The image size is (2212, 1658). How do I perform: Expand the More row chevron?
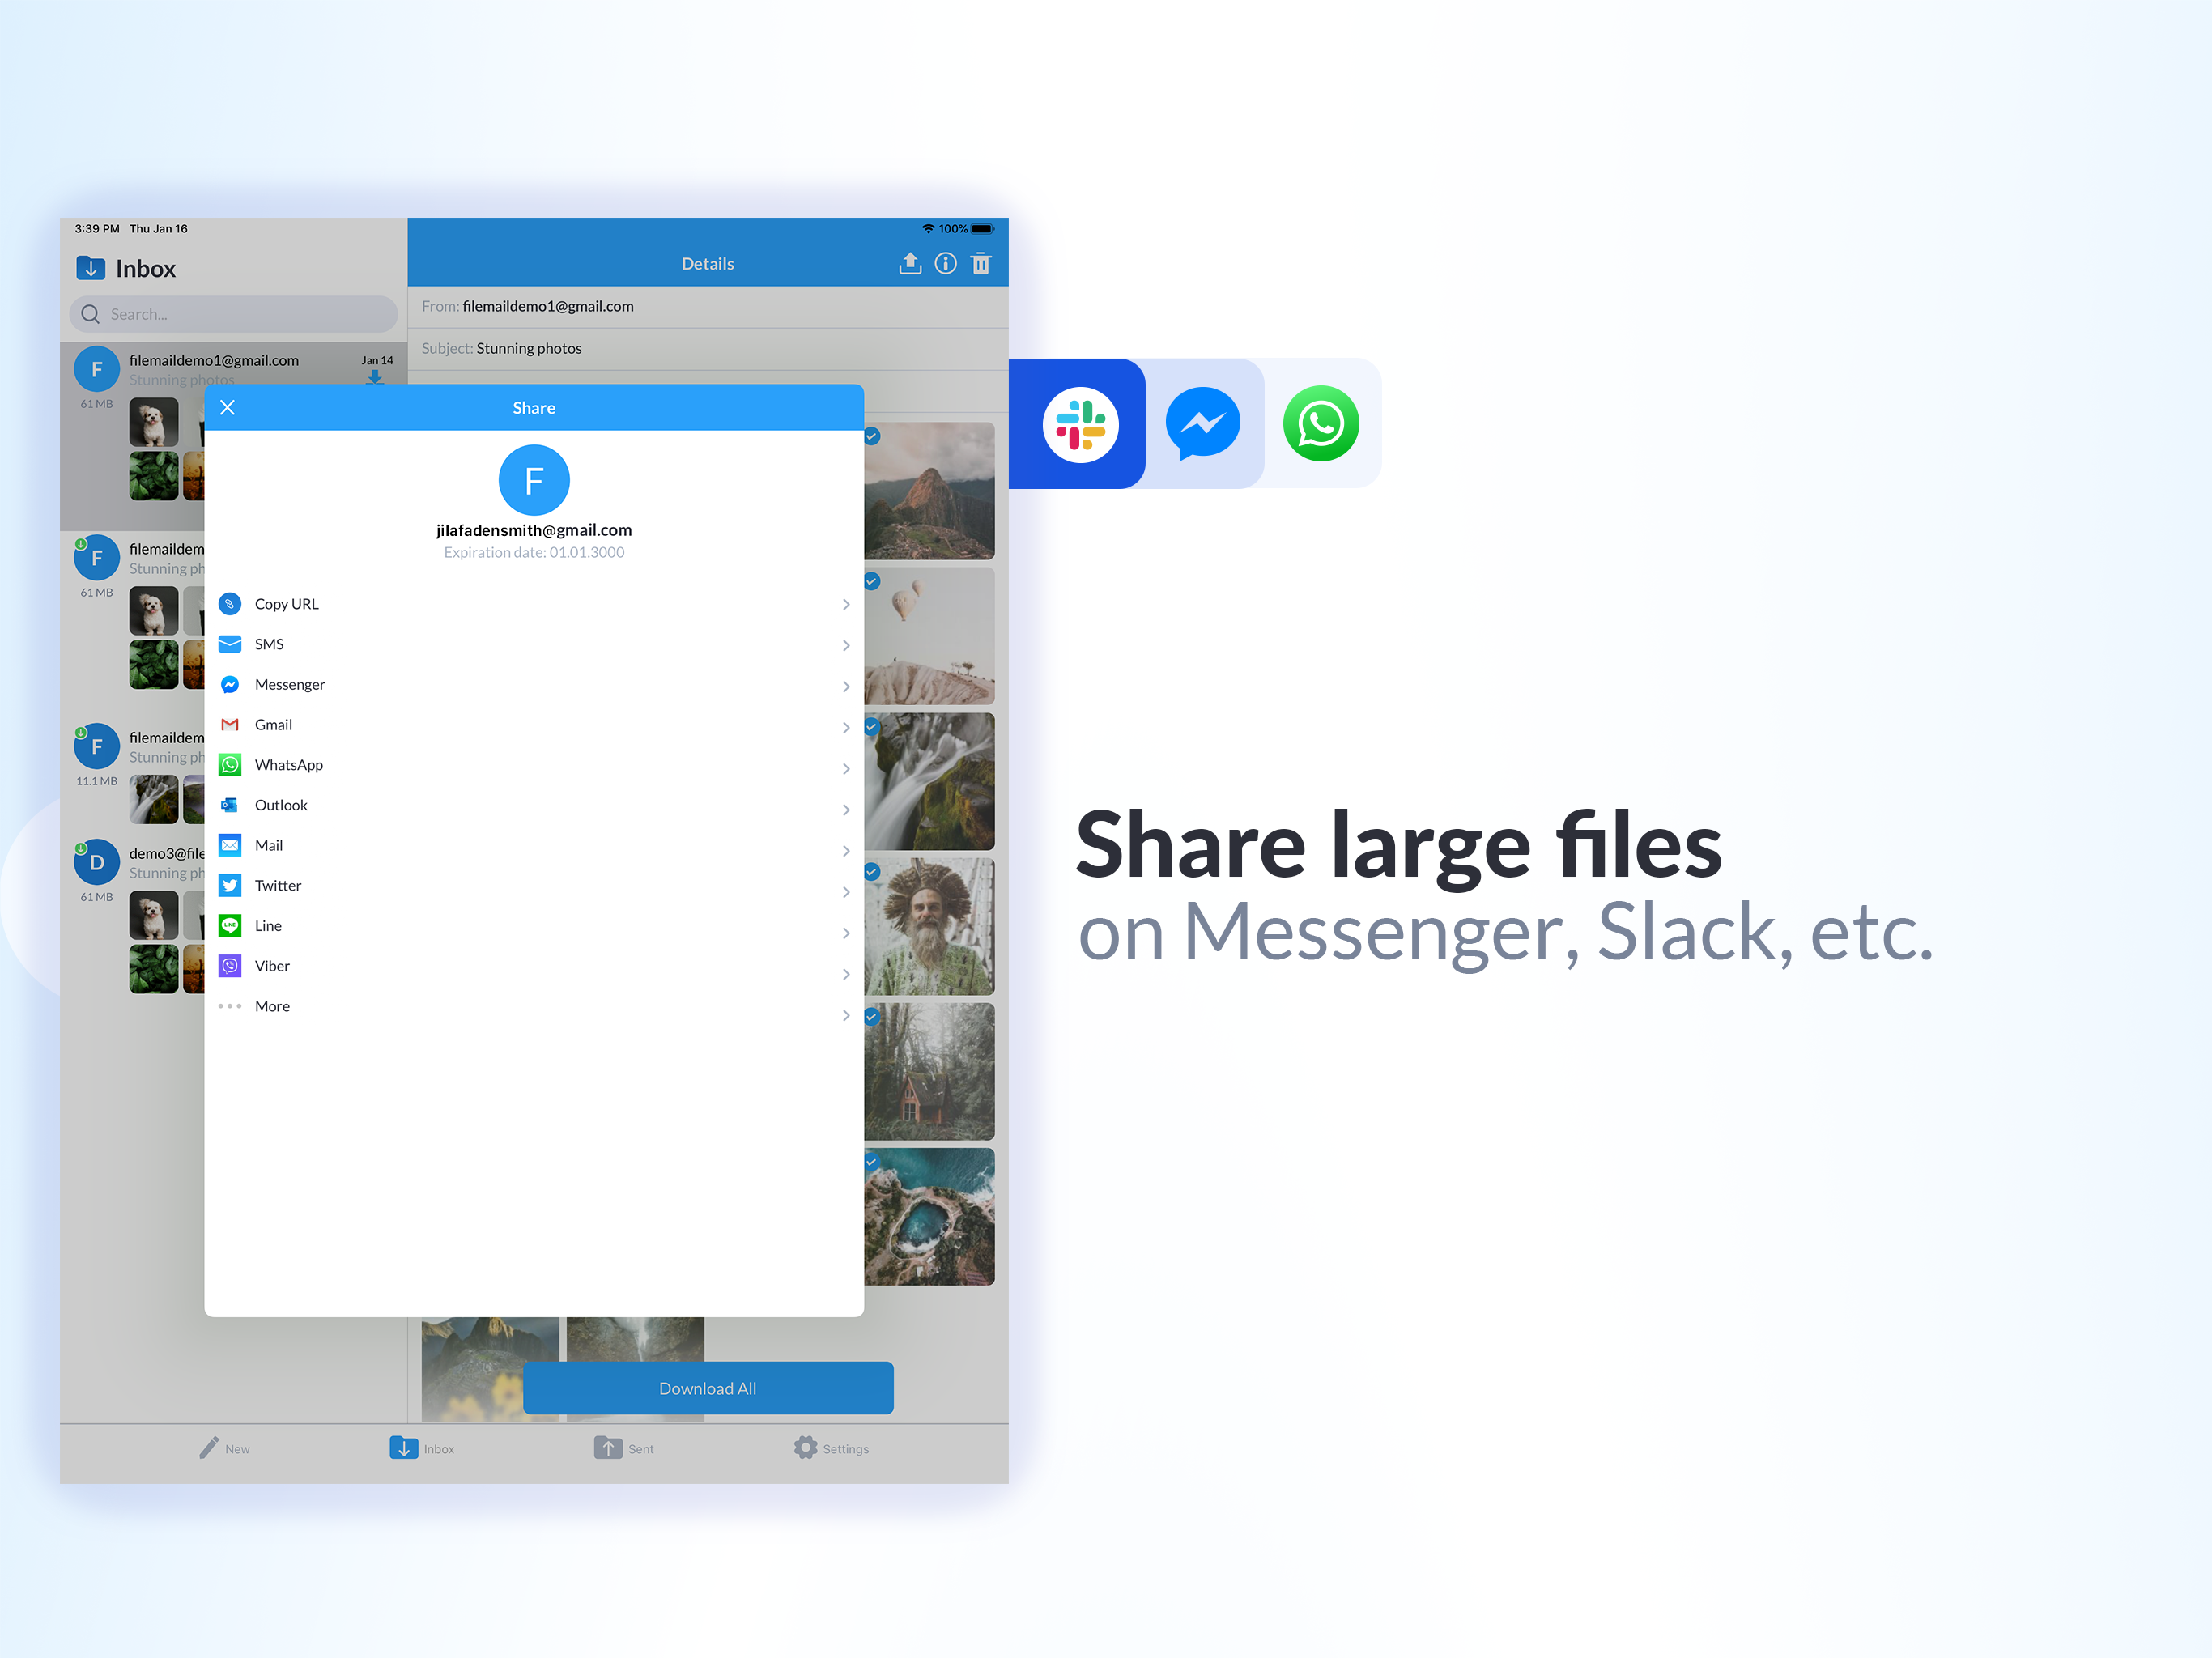846,1015
